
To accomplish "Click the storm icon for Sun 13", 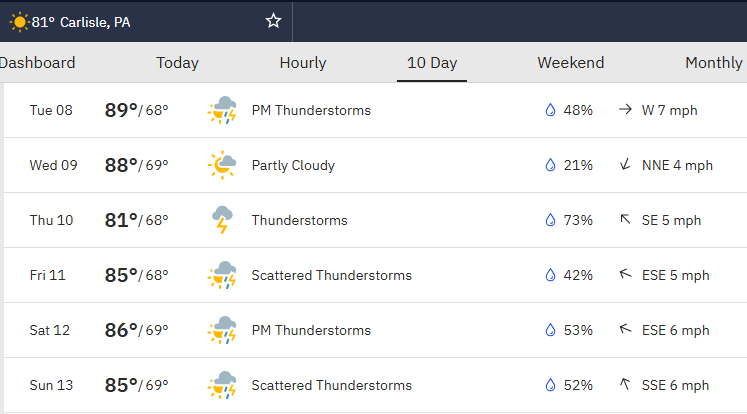I will [222, 385].
